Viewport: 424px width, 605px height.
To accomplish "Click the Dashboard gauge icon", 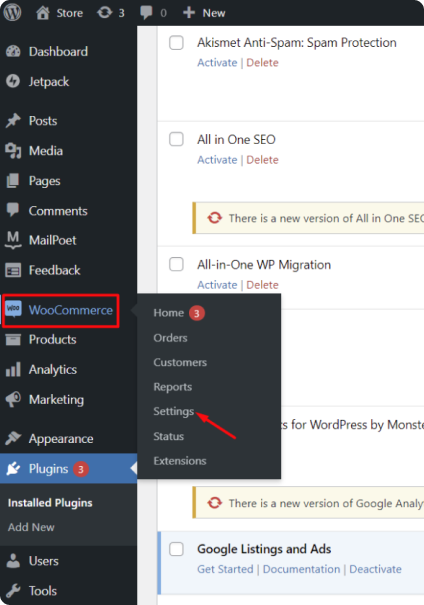I will pyautogui.click(x=13, y=51).
